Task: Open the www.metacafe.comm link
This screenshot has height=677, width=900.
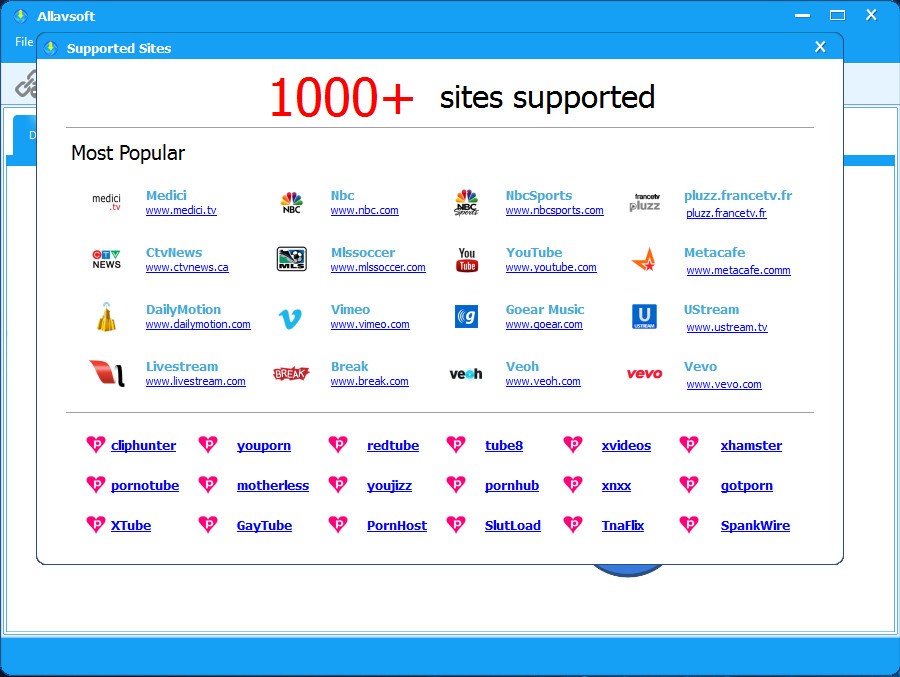Action: coord(738,270)
